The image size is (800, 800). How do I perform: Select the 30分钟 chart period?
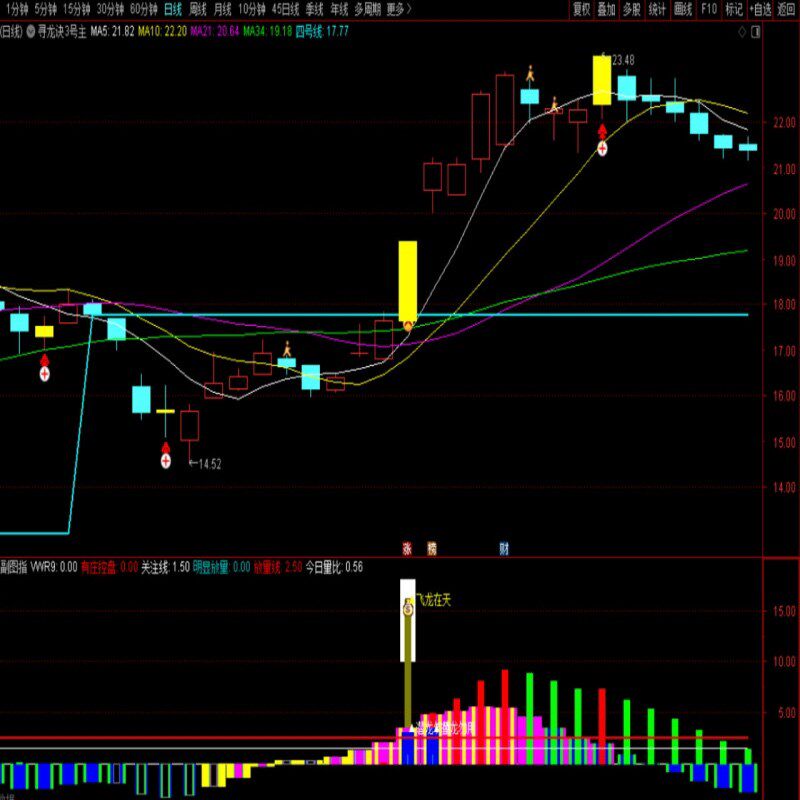110,9
